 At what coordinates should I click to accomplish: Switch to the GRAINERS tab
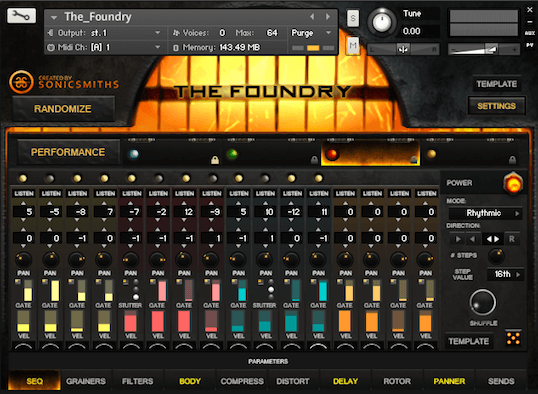coord(86,381)
